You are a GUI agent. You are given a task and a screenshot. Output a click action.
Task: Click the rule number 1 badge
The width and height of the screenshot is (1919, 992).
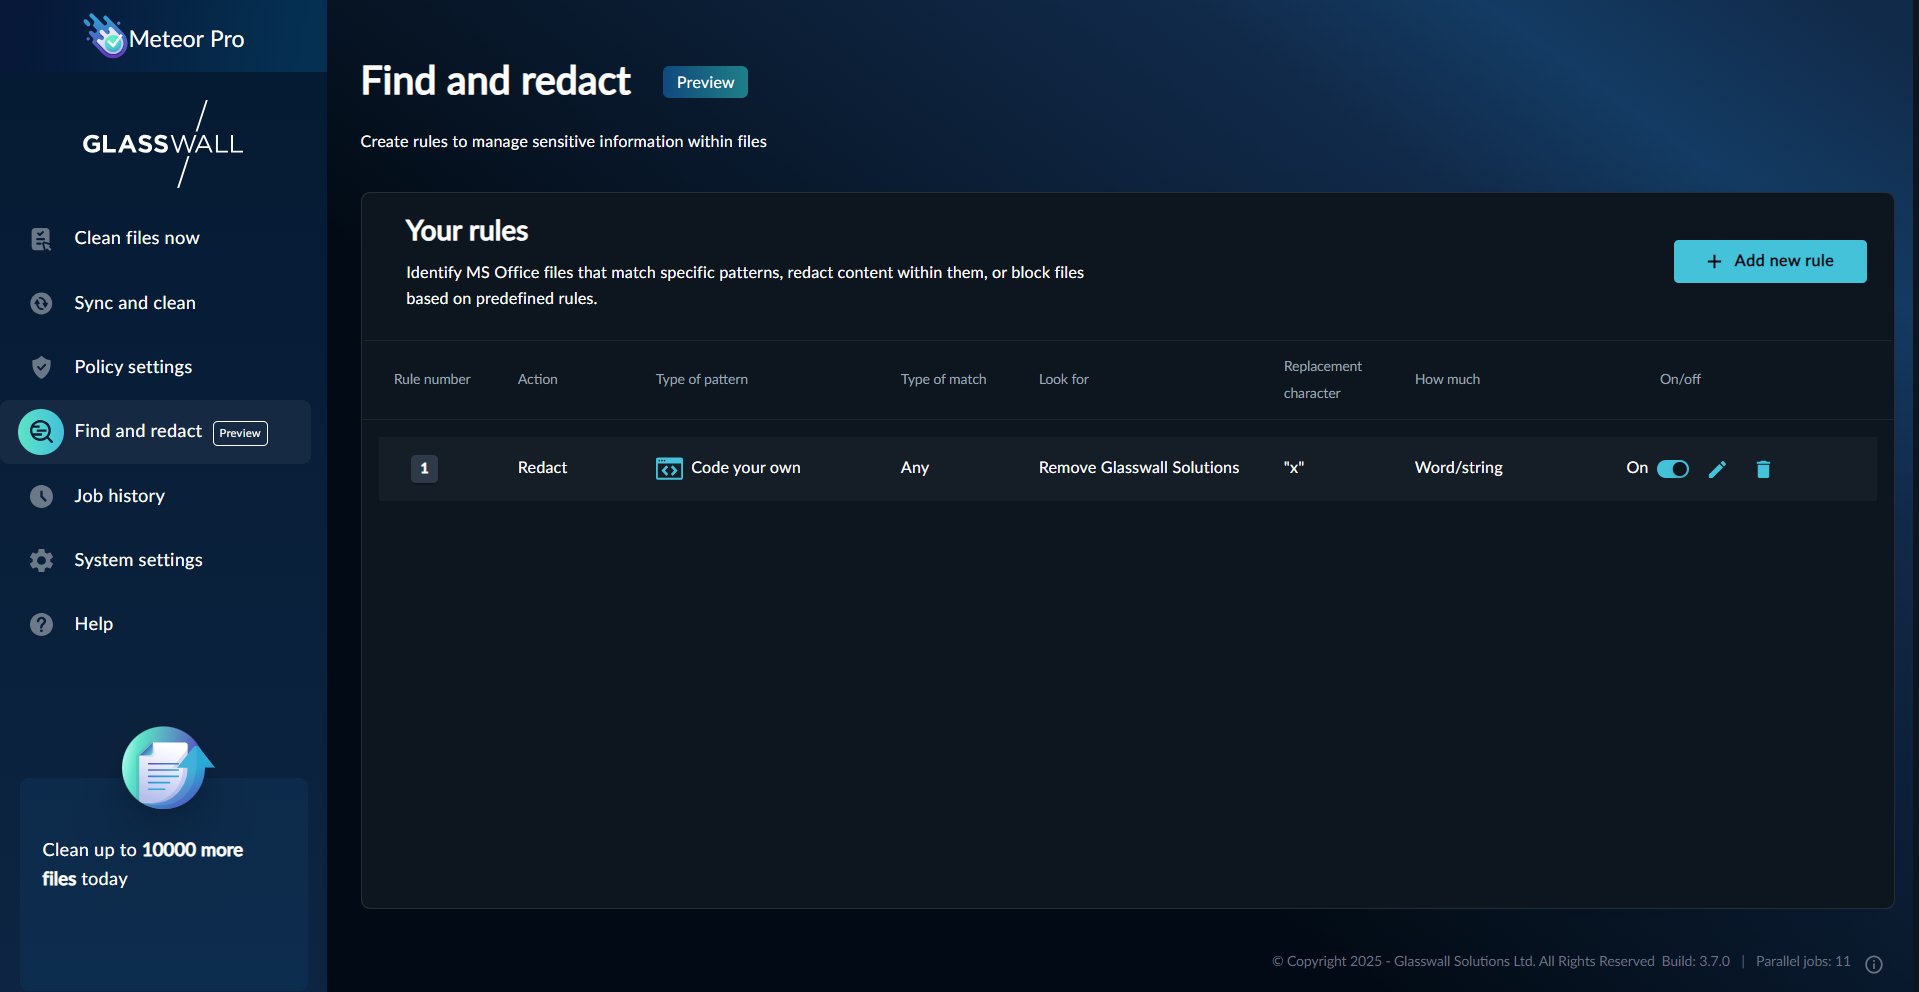point(424,468)
